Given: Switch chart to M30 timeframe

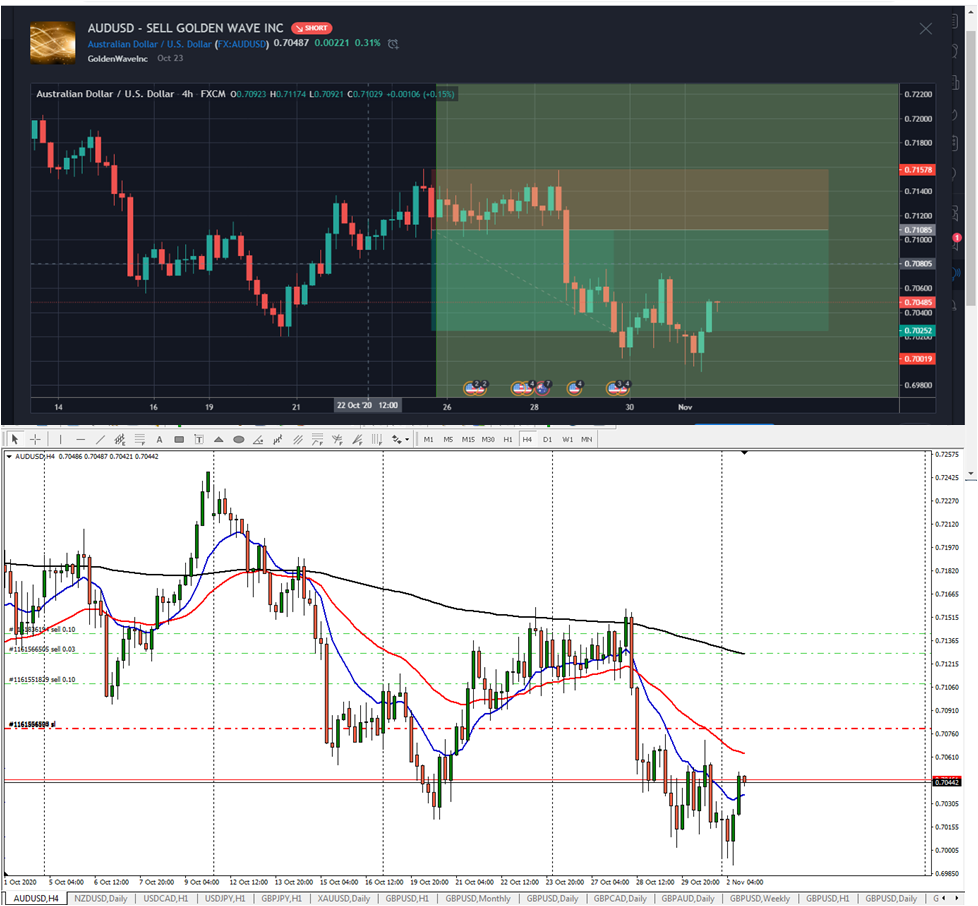Looking at the screenshot, I should click(488, 439).
